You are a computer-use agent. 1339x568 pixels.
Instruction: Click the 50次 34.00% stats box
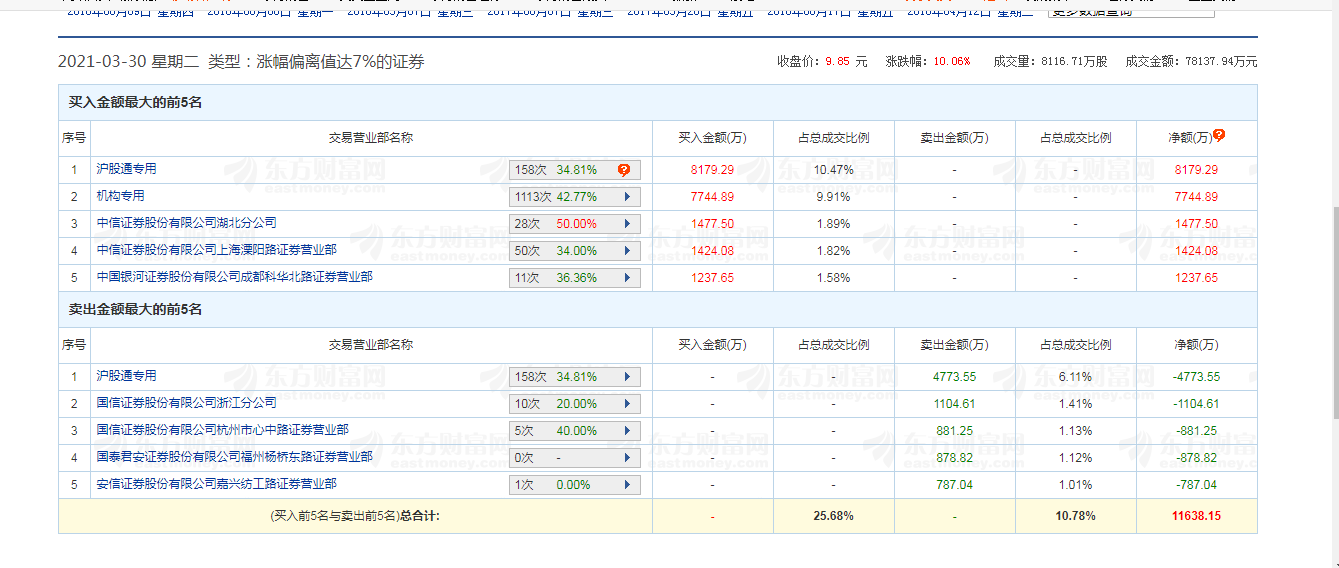[x=575, y=251]
